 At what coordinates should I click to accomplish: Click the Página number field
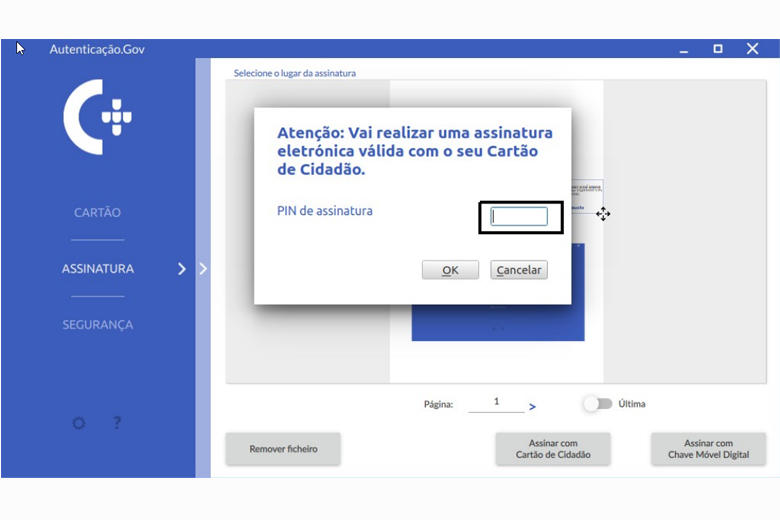[x=496, y=403]
